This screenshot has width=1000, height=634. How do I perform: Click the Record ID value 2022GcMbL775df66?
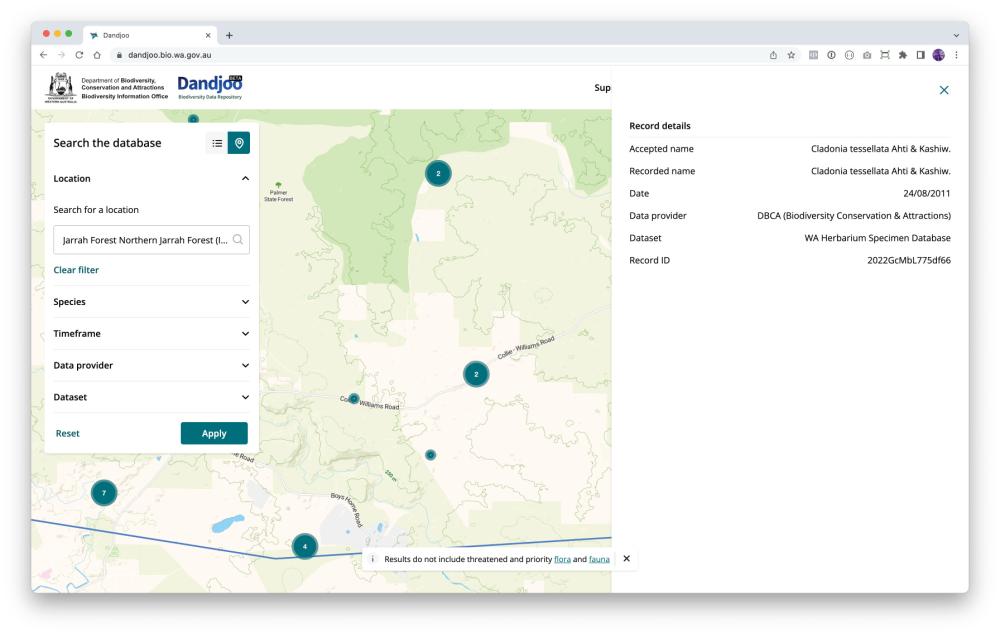pyautogui.click(x=908, y=260)
